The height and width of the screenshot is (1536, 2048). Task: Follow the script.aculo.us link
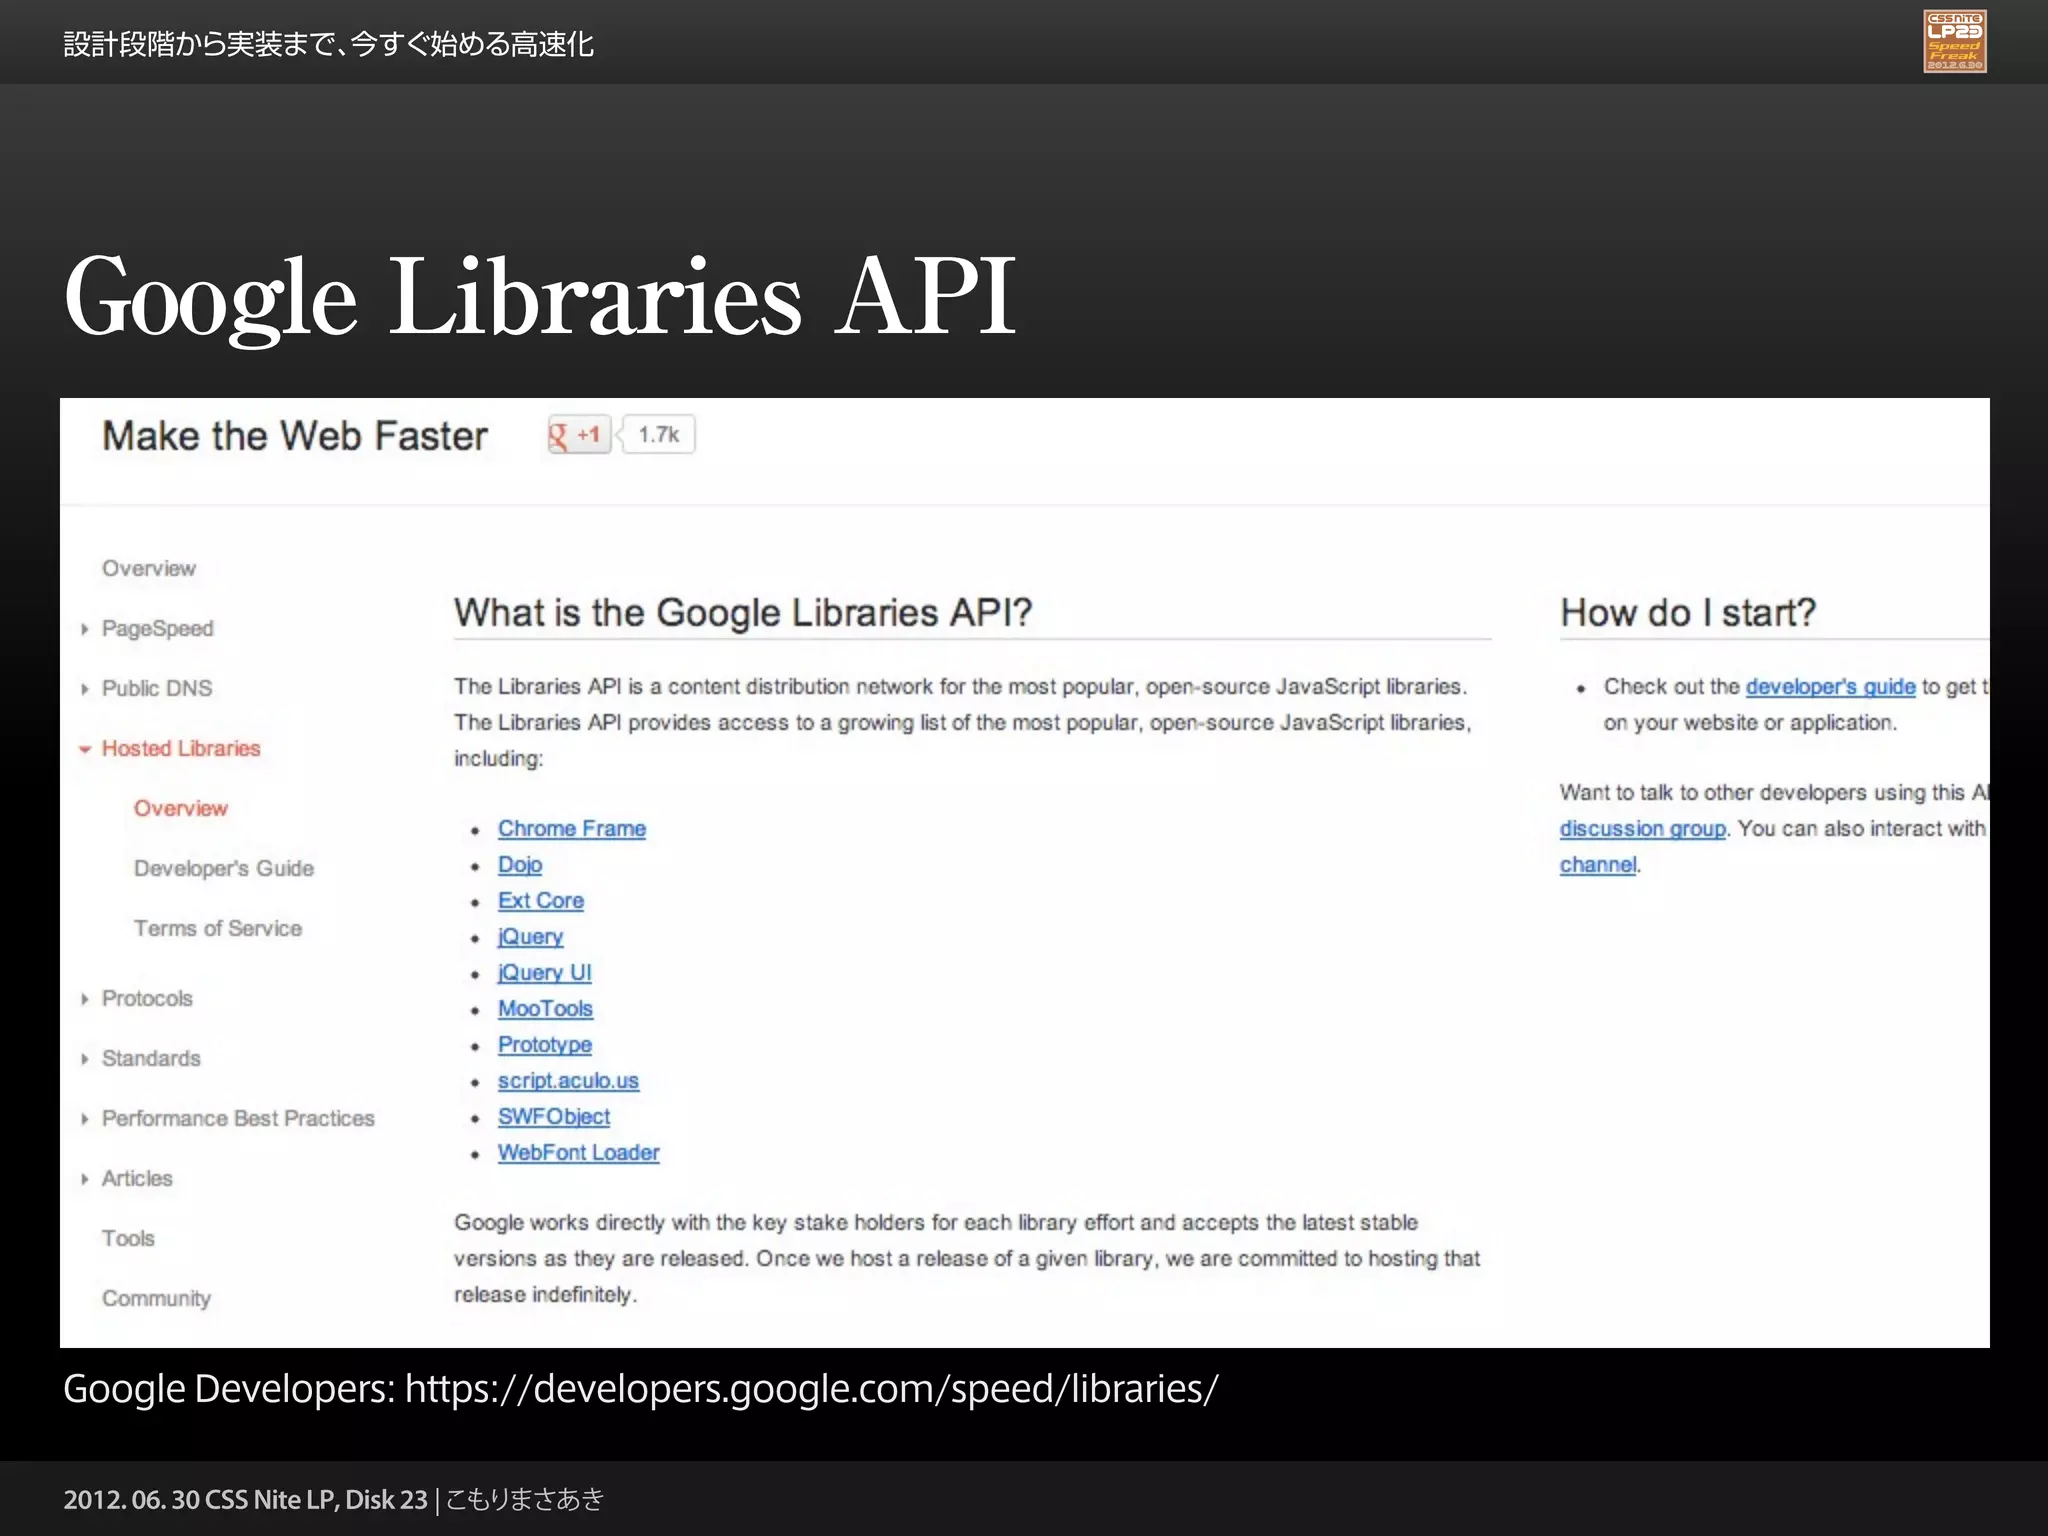coord(568,1081)
